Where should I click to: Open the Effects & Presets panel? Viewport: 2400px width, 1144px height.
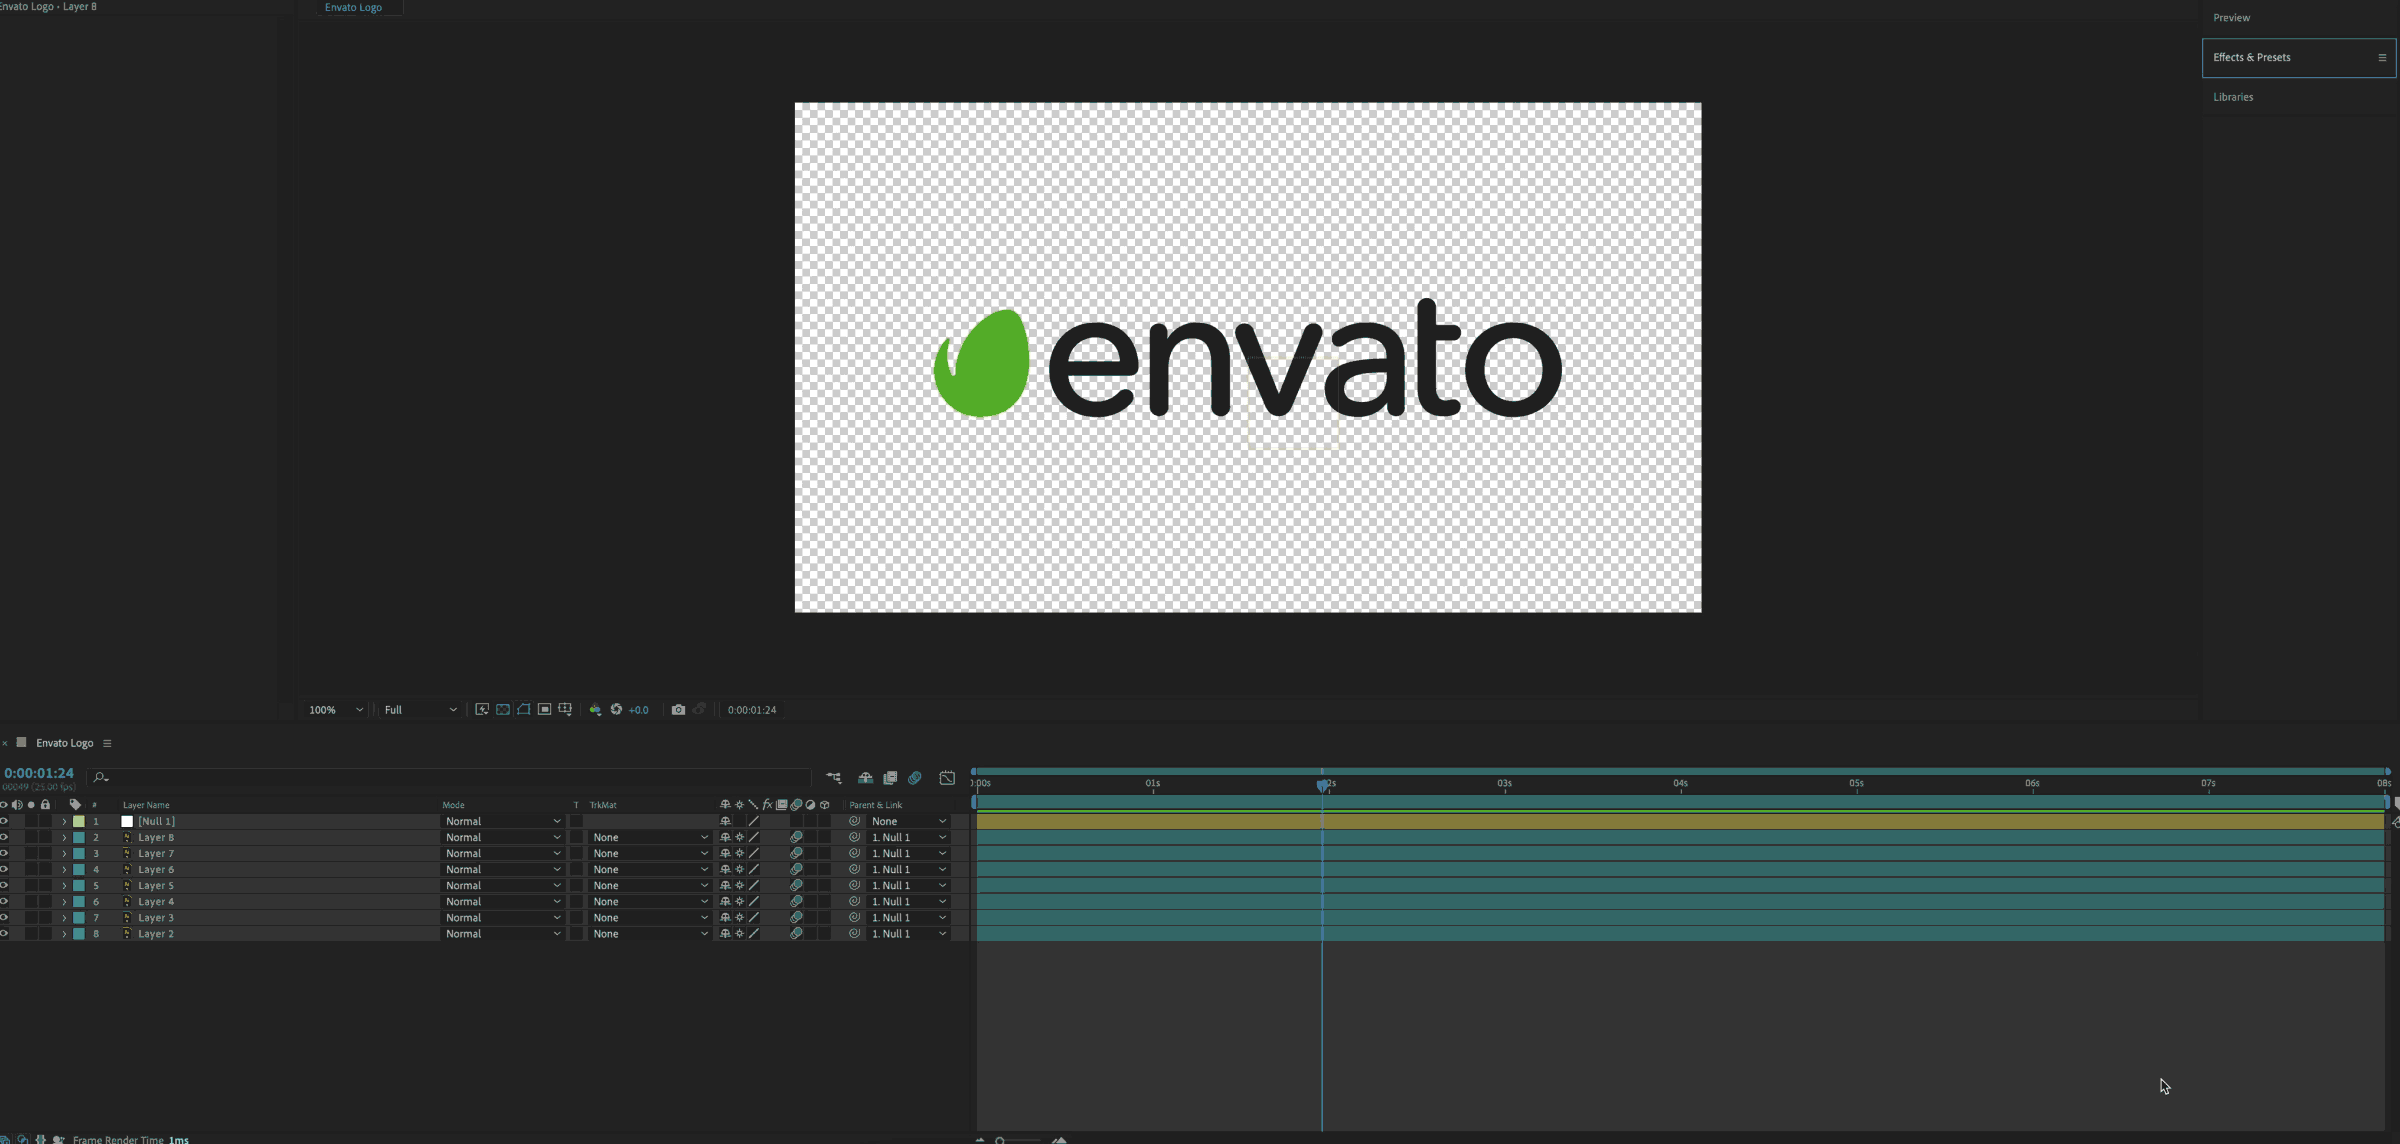[2252, 58]
